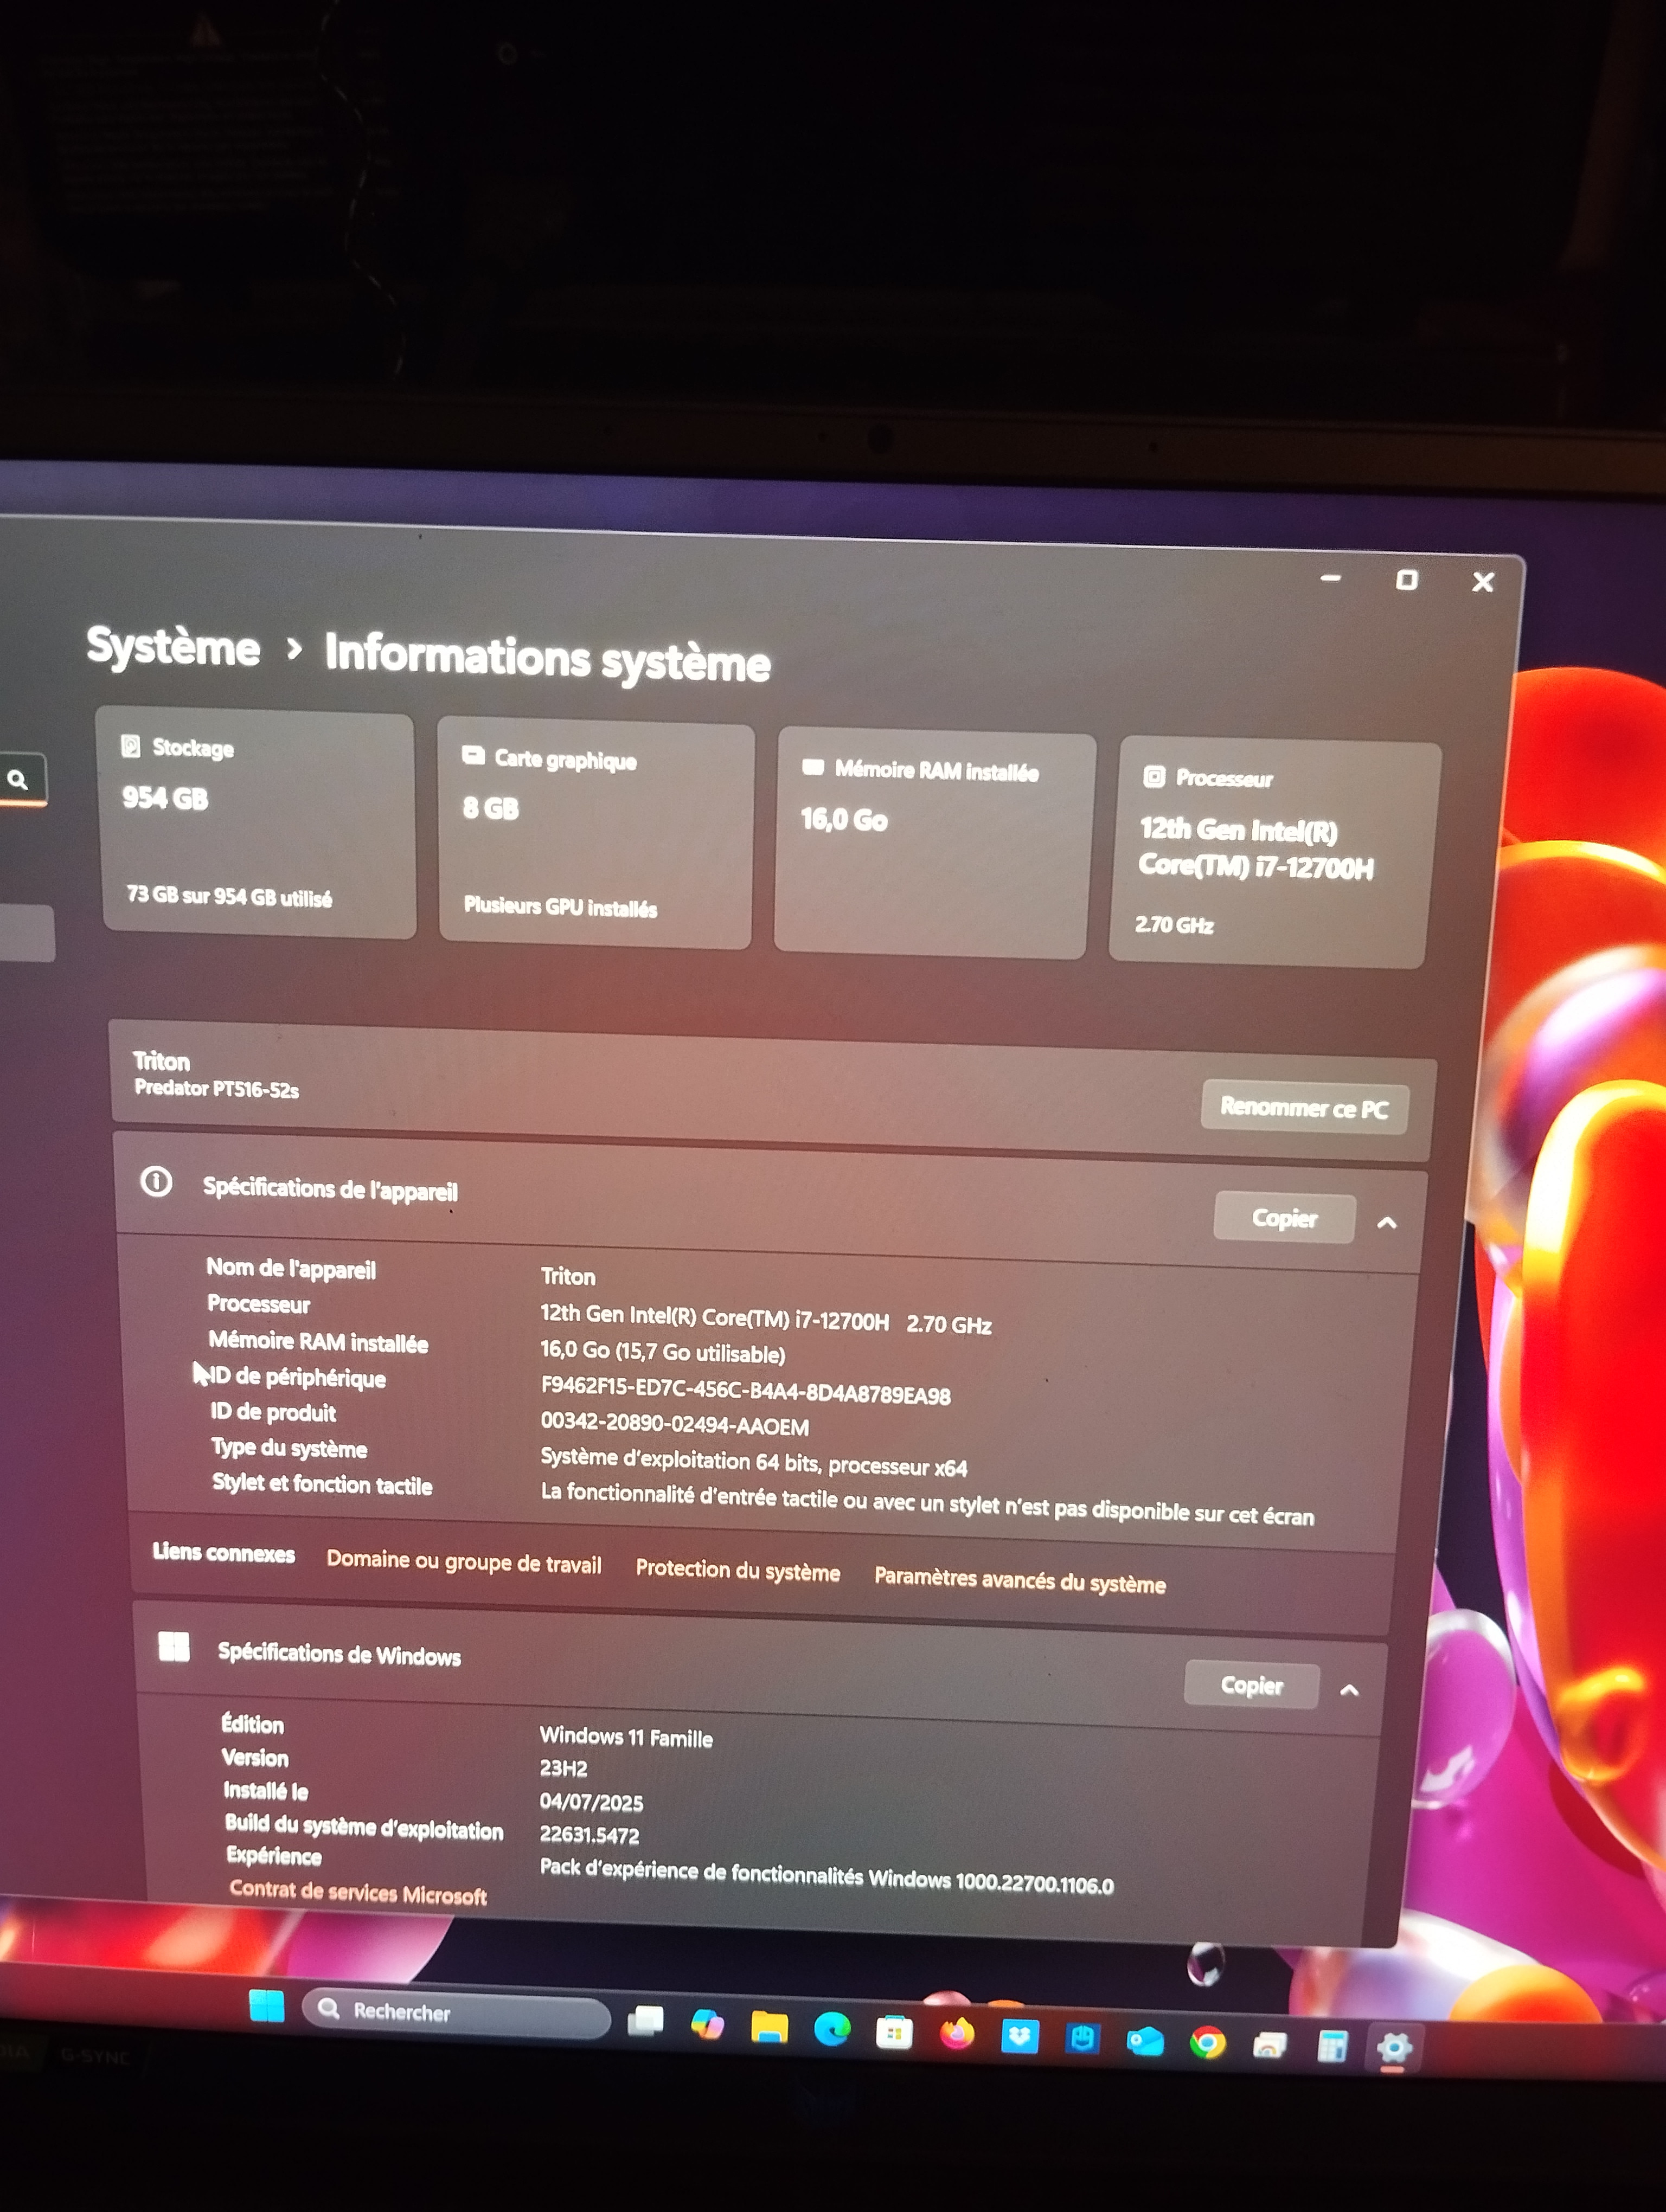Launch Google Chrome from taskbar
This screenshot has height=2212, width=1666.
1207,2042
